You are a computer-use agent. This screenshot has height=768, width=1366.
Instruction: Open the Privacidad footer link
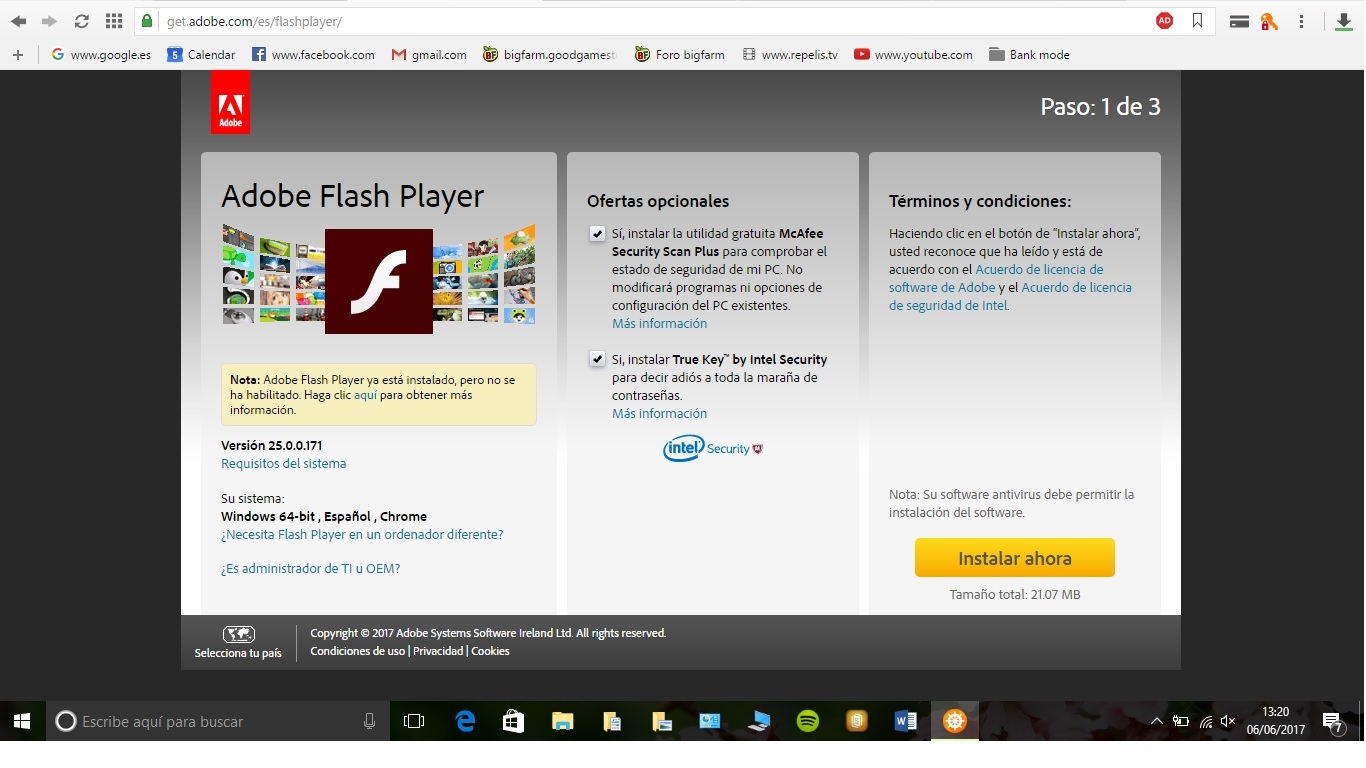(x=438, y=651)
